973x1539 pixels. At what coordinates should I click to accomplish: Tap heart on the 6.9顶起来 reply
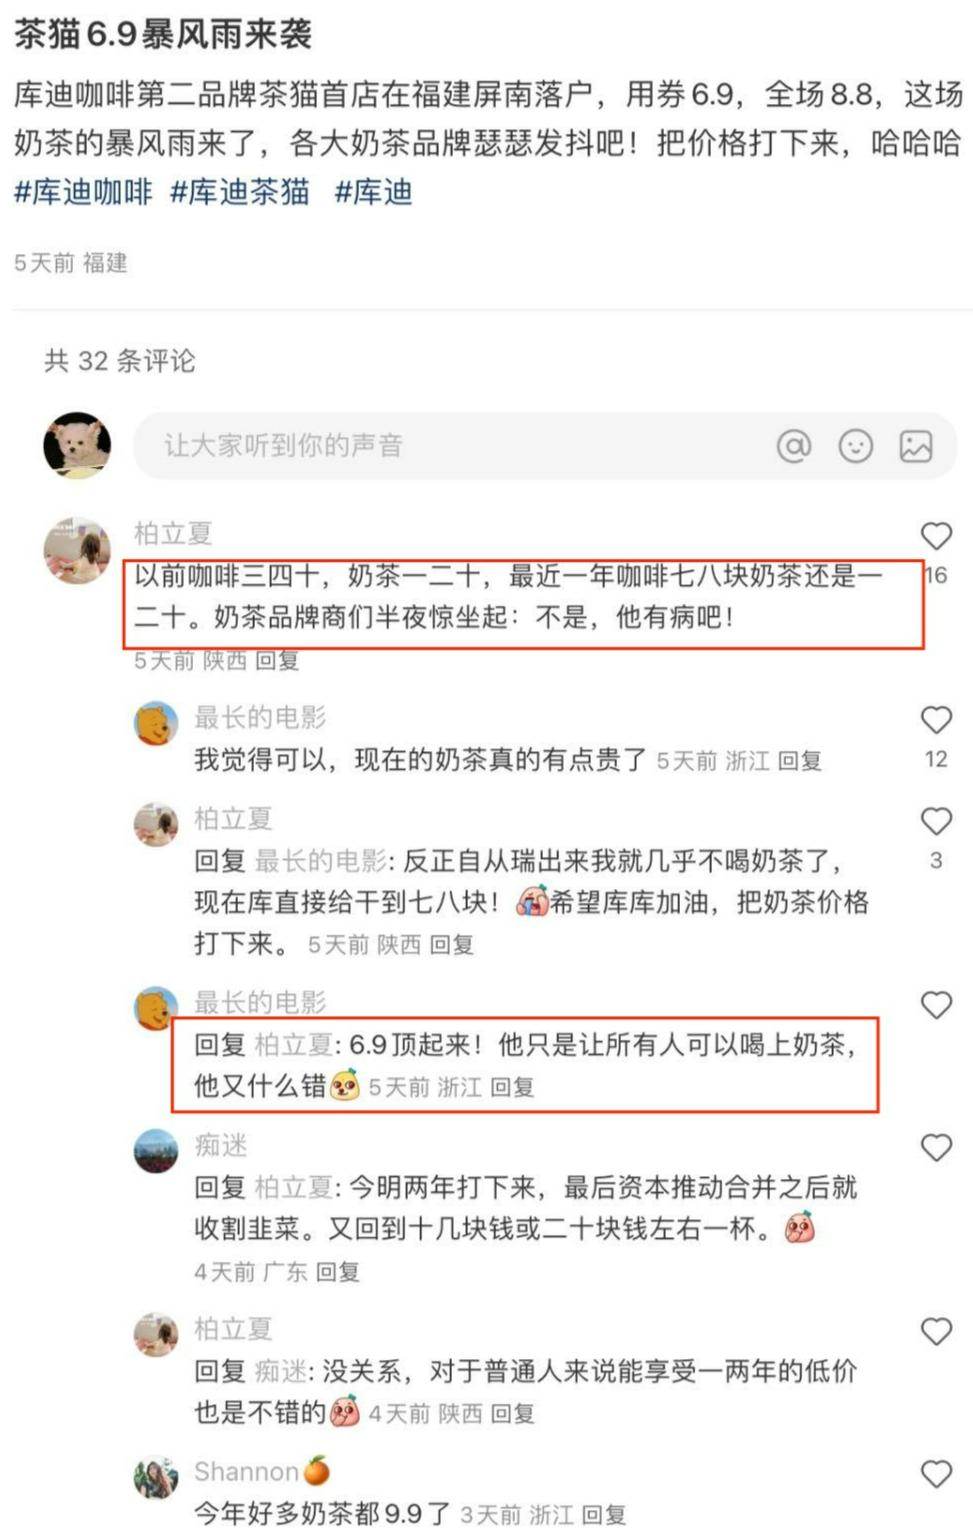936,1005
